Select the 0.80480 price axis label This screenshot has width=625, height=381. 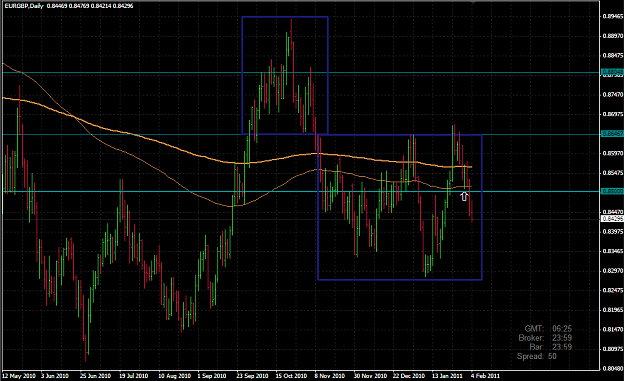pyautogui.click(x=612, y=368)
